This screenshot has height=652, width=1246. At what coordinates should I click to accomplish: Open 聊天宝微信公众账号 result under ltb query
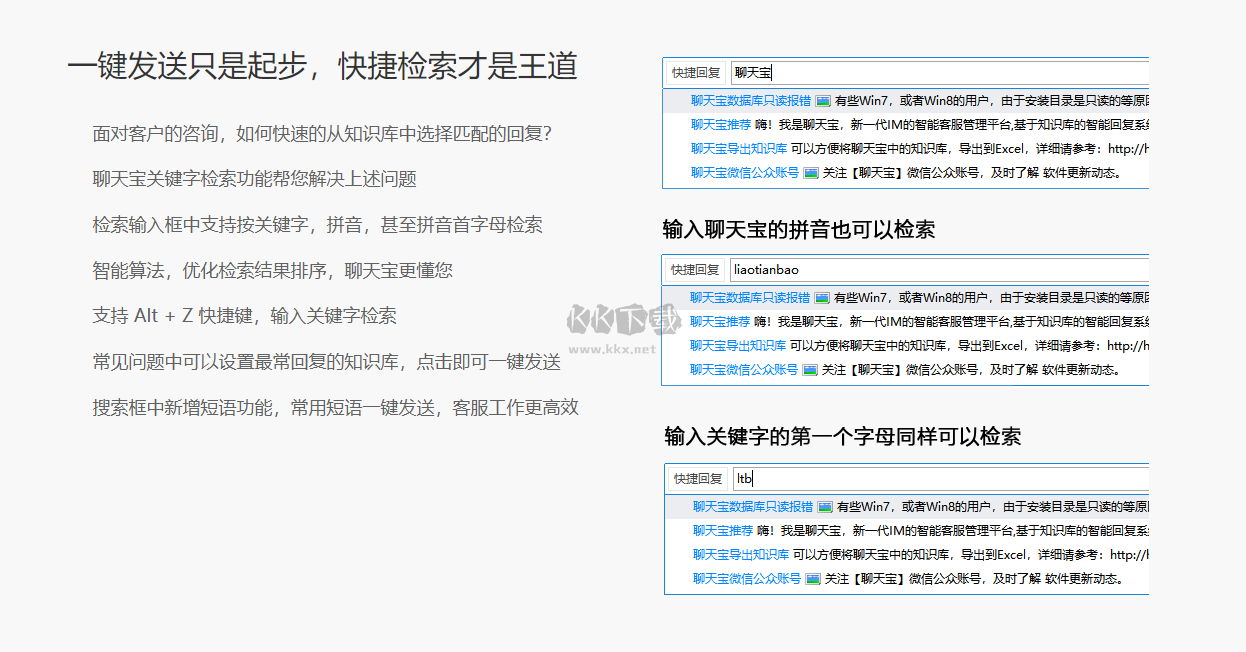(747, 579)
